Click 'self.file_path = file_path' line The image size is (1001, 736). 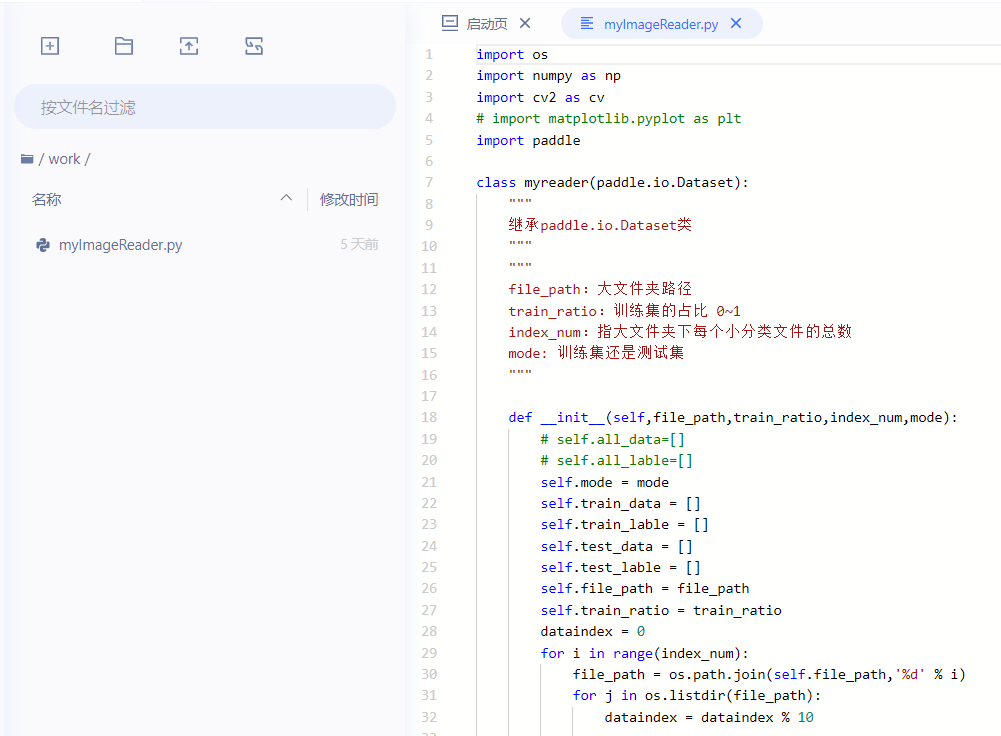point(645,589)
